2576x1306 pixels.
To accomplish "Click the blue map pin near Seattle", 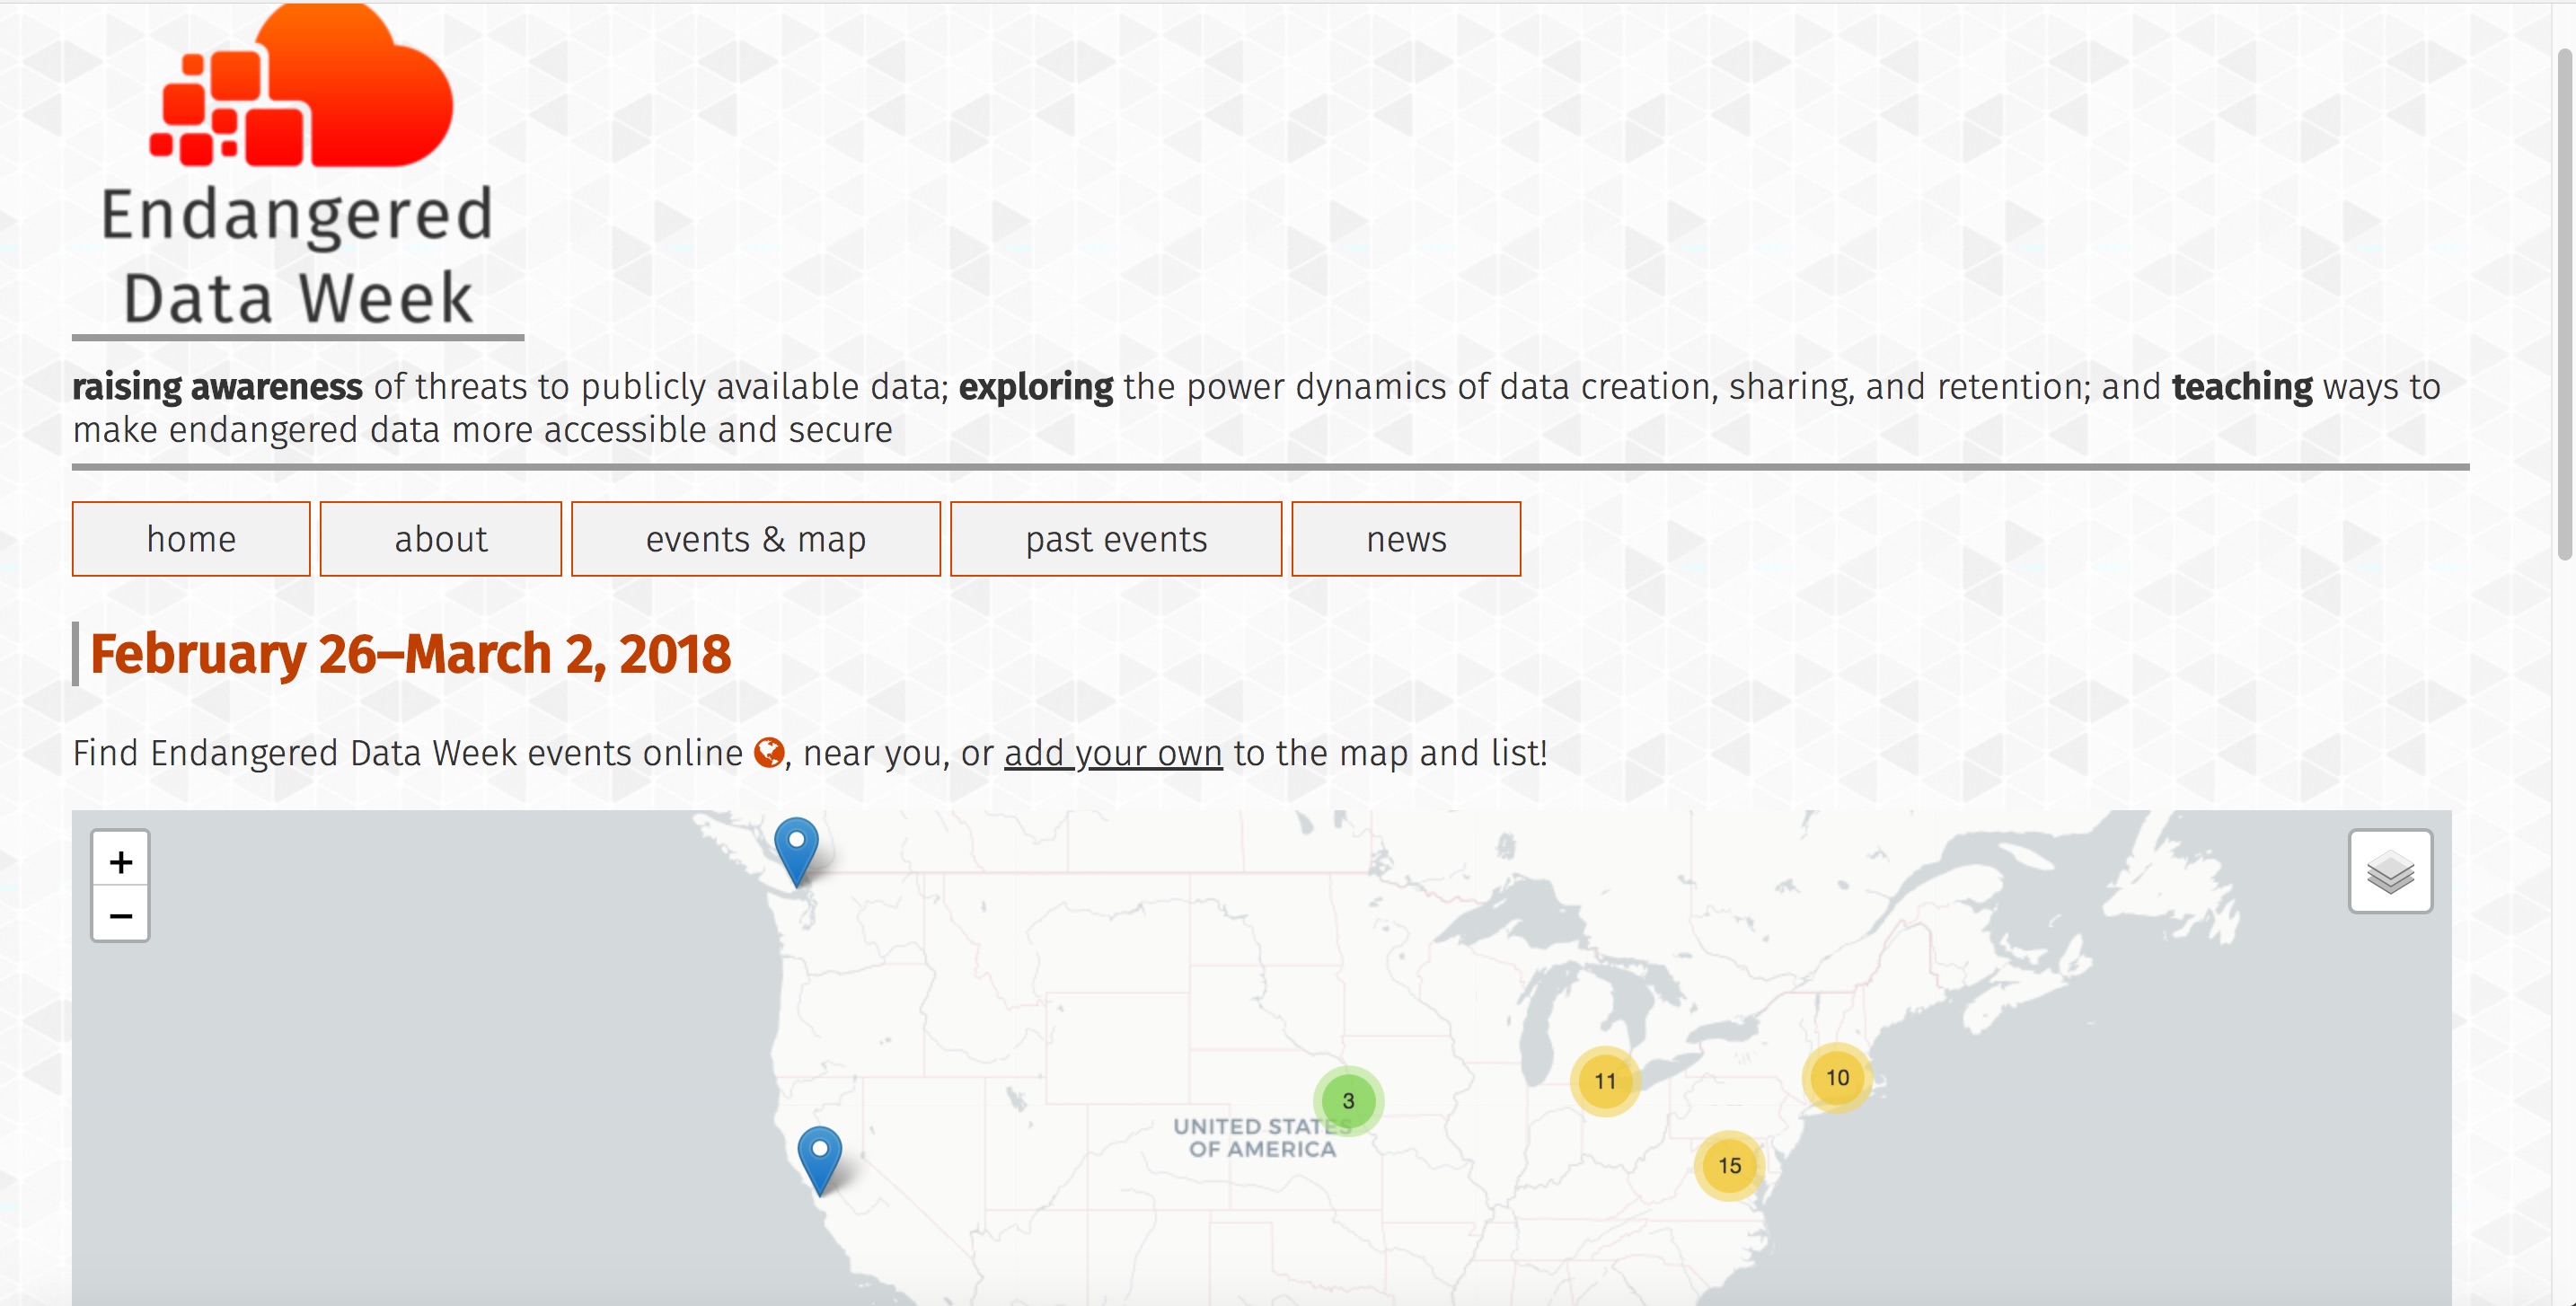I will 796,847.
